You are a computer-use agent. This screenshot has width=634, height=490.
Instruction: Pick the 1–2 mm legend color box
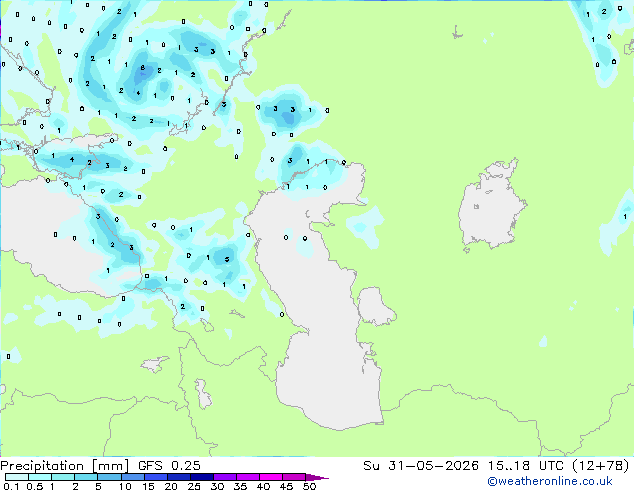click(x=63, y=477)
